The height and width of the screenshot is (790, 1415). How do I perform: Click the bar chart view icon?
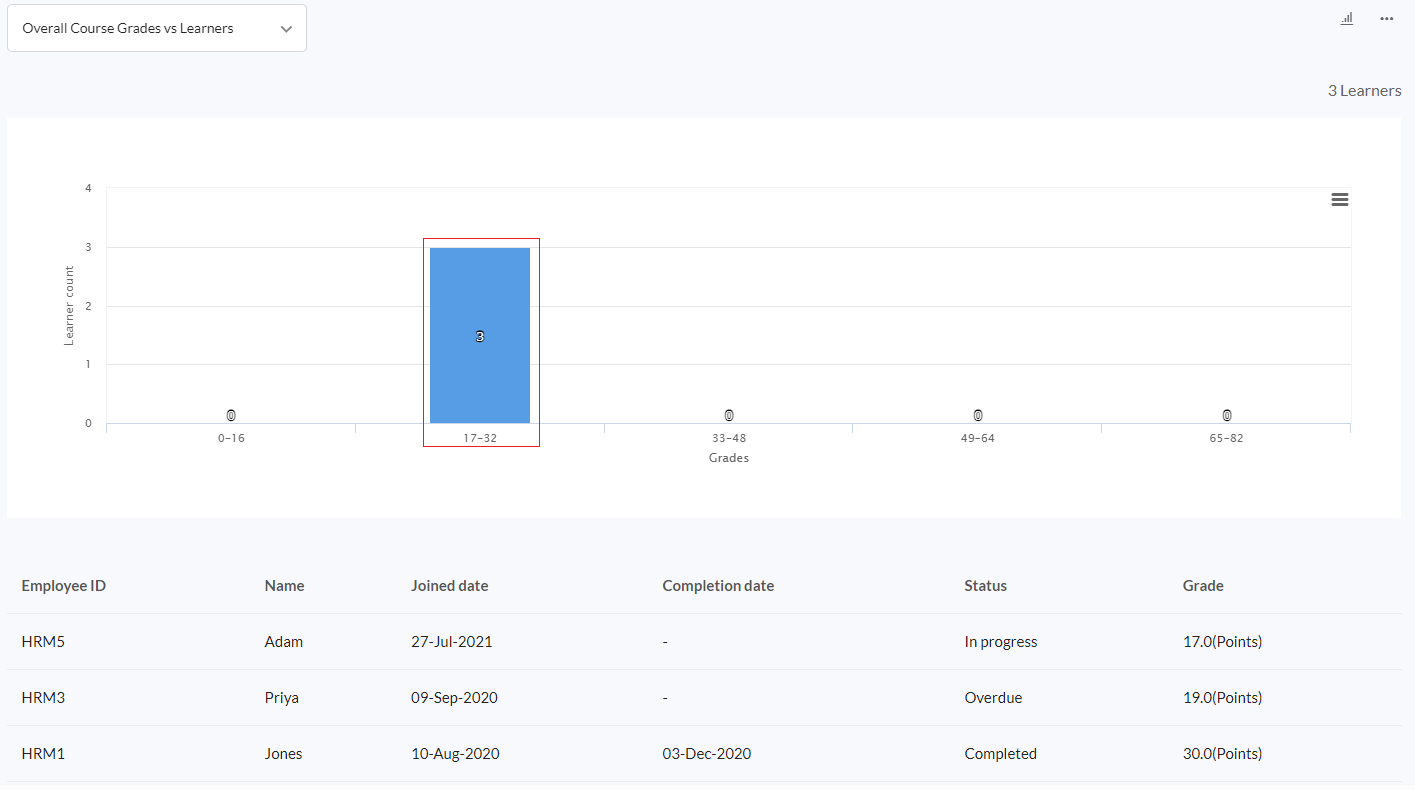click(1347, 18)
